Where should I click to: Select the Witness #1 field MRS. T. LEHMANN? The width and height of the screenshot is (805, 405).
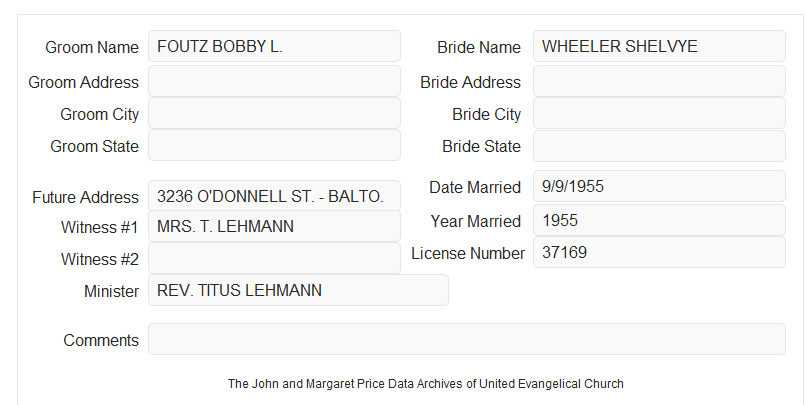(274, 226)
